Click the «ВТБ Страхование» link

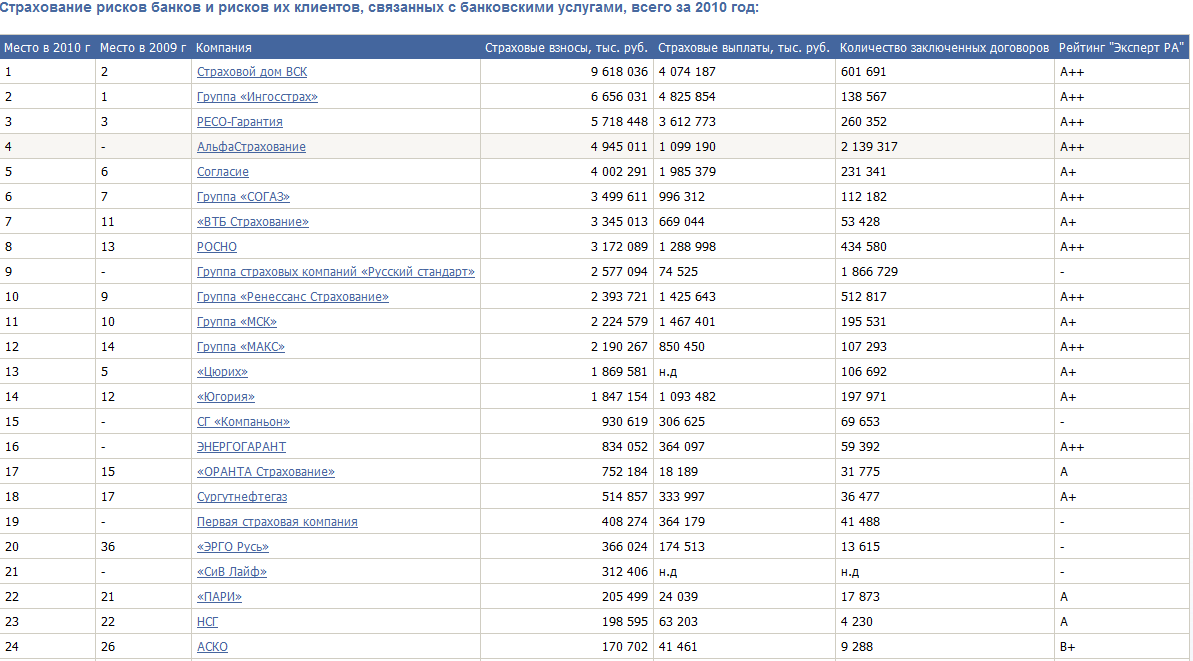pos(253,222)
